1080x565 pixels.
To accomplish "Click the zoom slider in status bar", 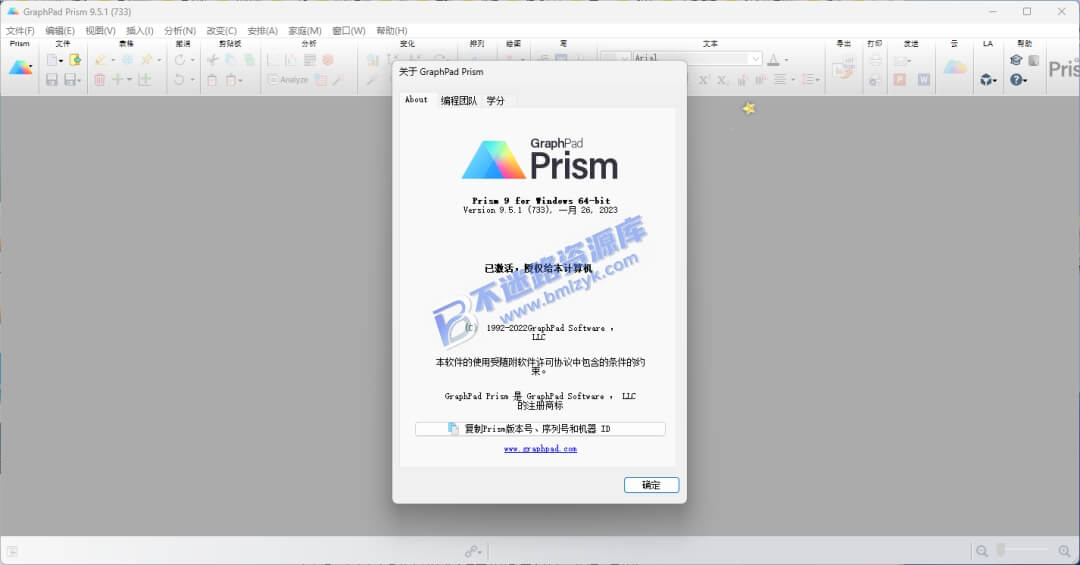I will pos(1024,550).
